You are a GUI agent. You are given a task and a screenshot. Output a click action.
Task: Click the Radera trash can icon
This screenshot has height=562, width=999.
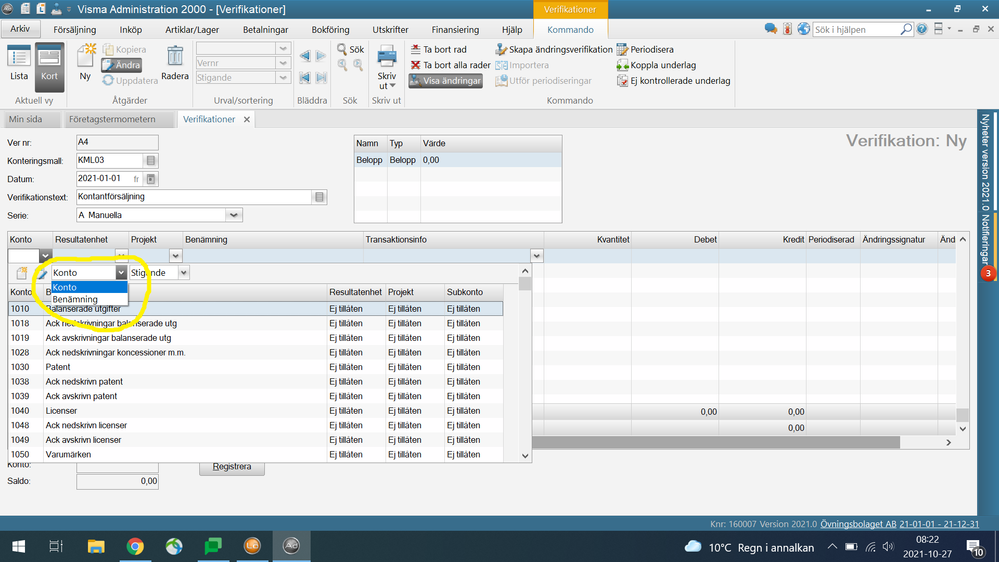pyautogui.click(x=175, y=59)
